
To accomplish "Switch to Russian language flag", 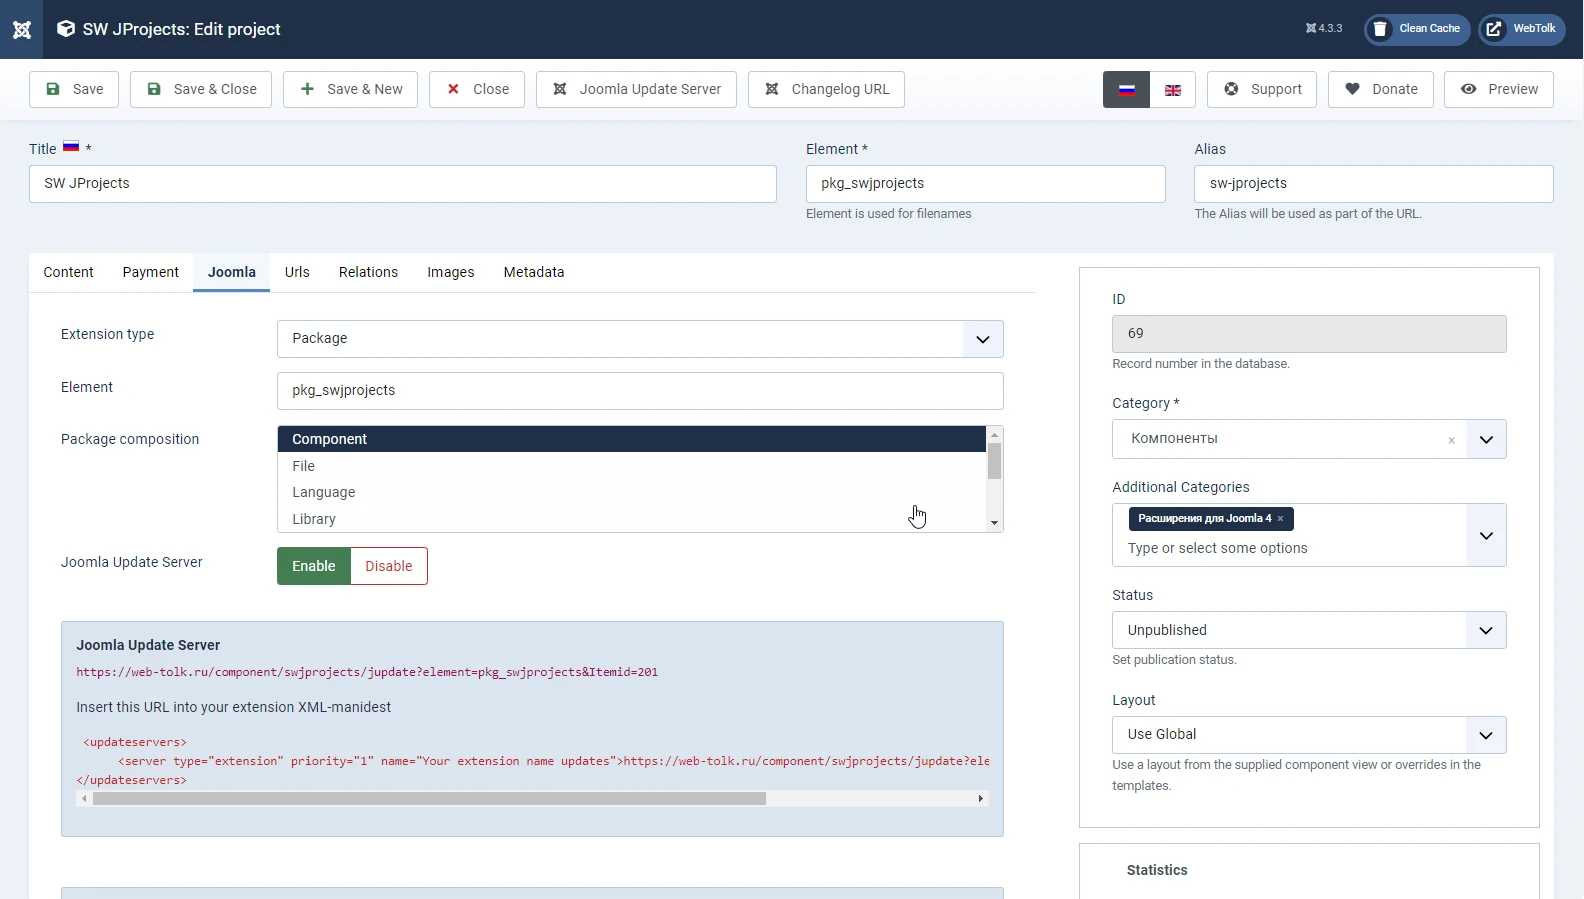I will 1126,90.
